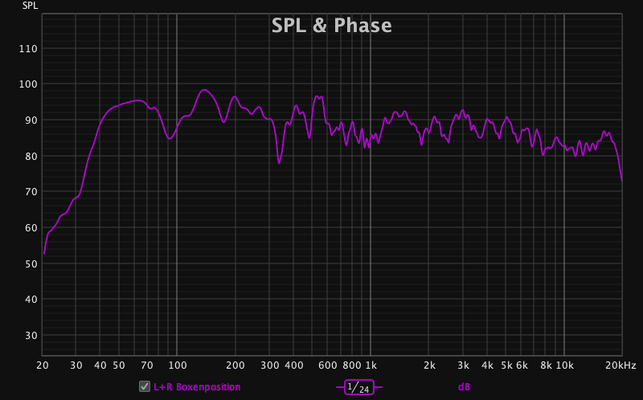
Task: Click the 30 value on SPL axis
Action: click(31, 336)
